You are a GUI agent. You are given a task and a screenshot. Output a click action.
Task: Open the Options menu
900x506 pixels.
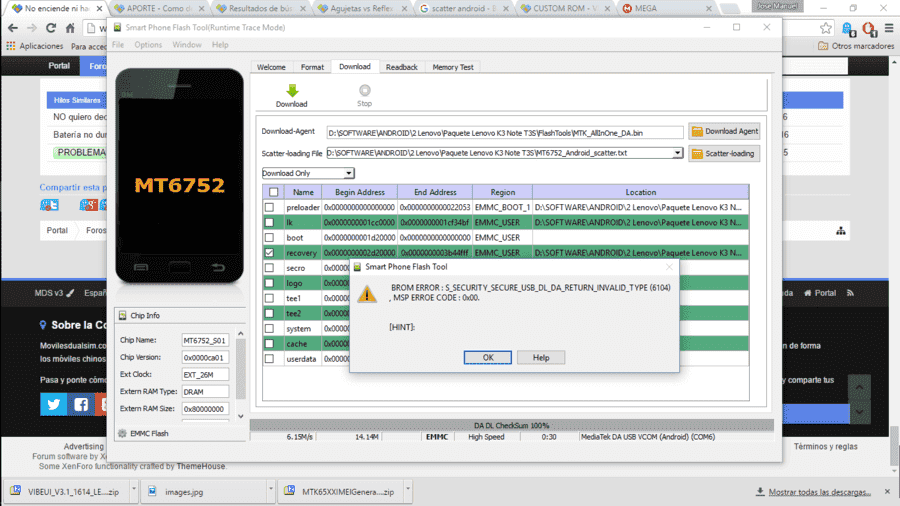(x=148, y=45)
